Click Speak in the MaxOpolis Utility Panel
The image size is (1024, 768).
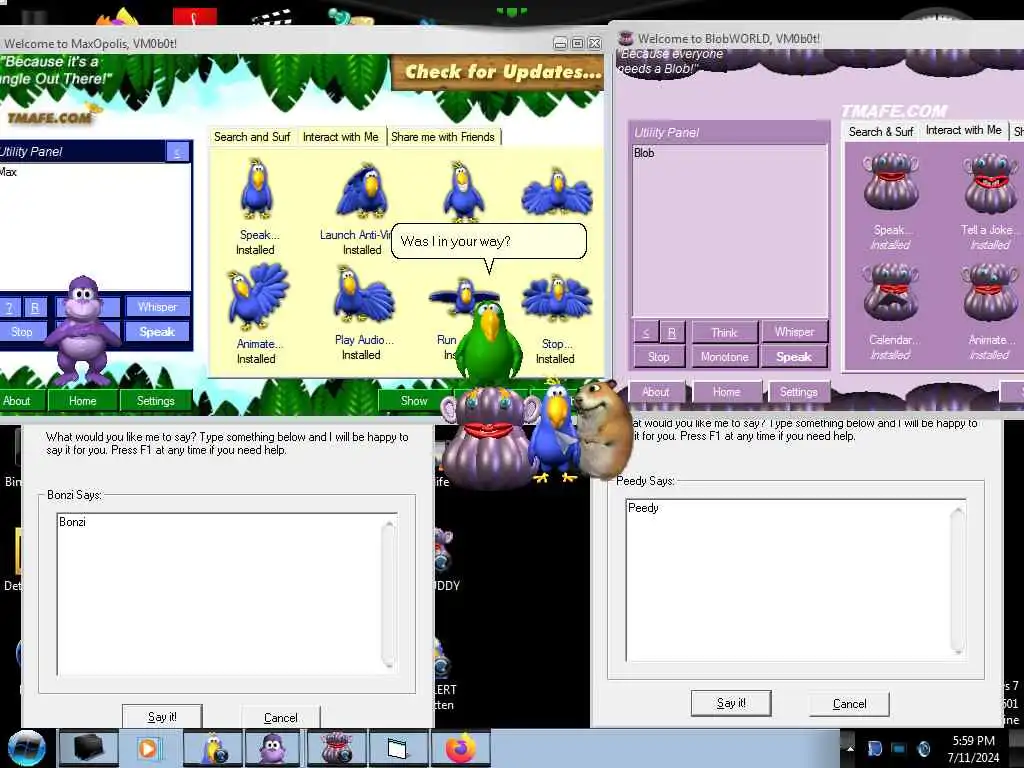(157, 332)
